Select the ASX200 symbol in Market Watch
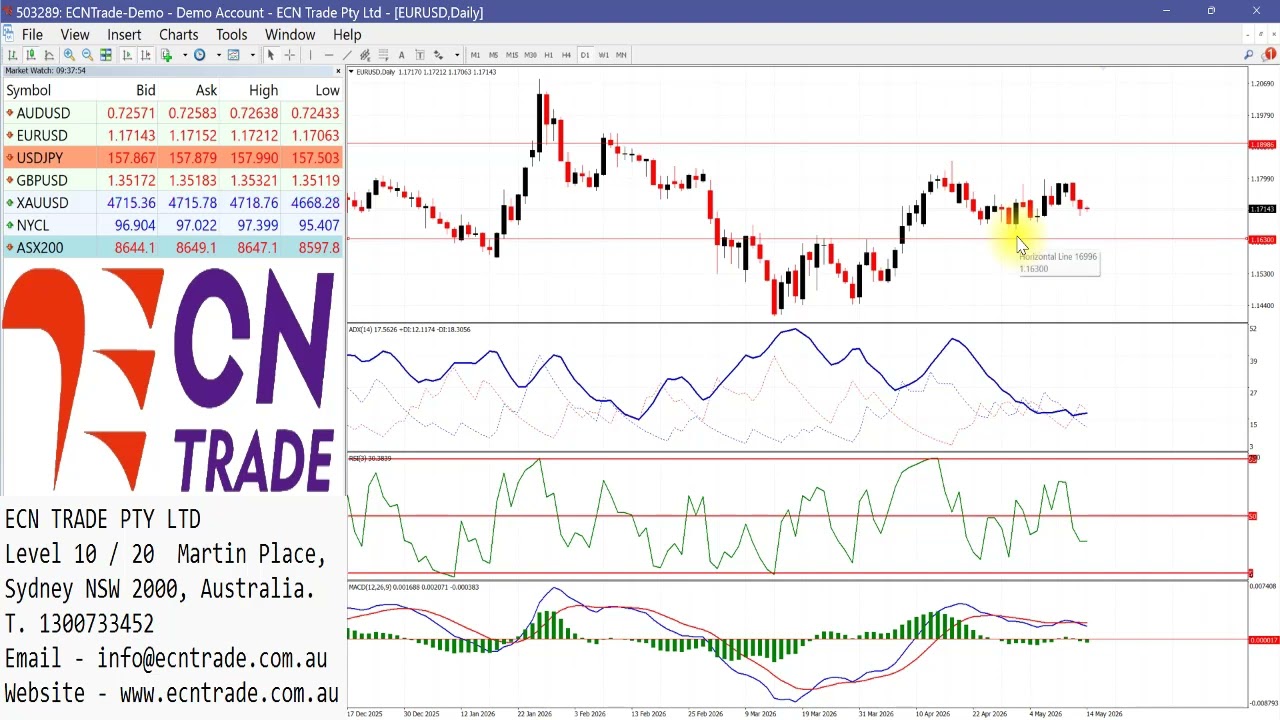Image resolution: width=1280 pixels, height=720 pixels. pos(39,248)
